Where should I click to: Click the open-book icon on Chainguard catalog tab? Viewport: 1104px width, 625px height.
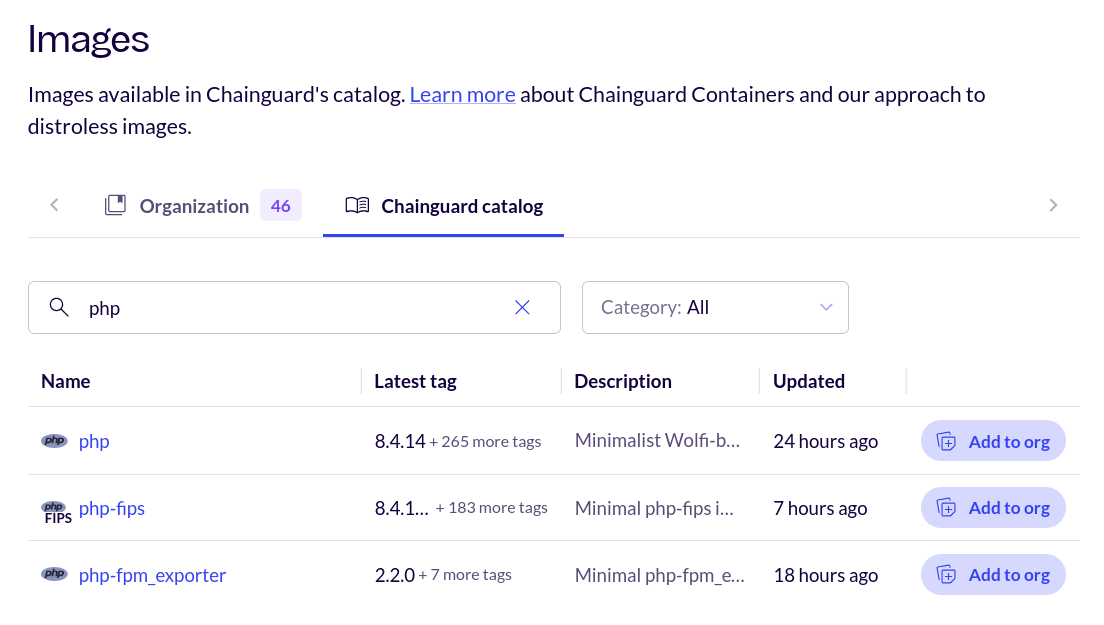[x=357, y=204]
